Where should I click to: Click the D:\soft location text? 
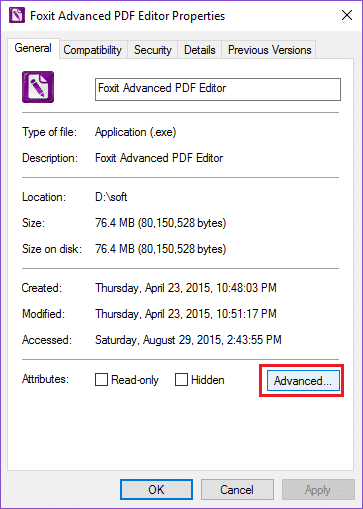coord(111,197)
